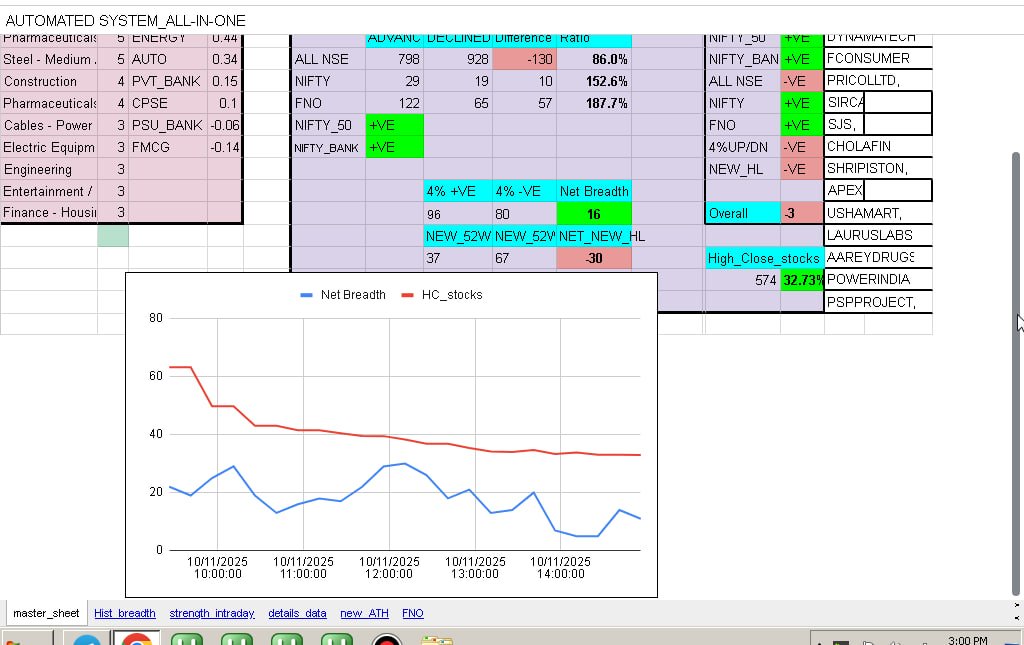Click the ALL NSE Difference cell -130

pos(524,59)
